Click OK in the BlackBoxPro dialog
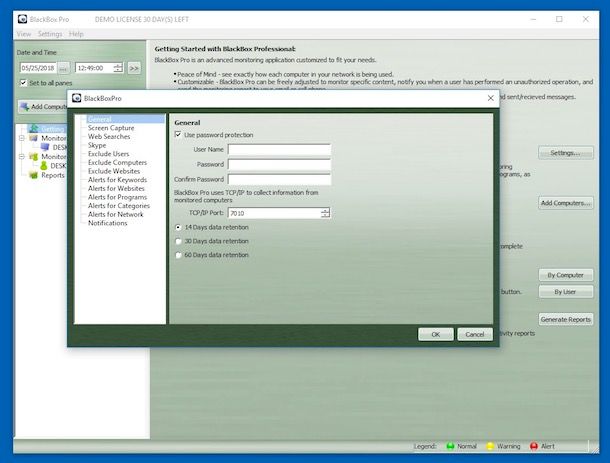Viewport: 610px width, 463px height. [x=436, y=334]
